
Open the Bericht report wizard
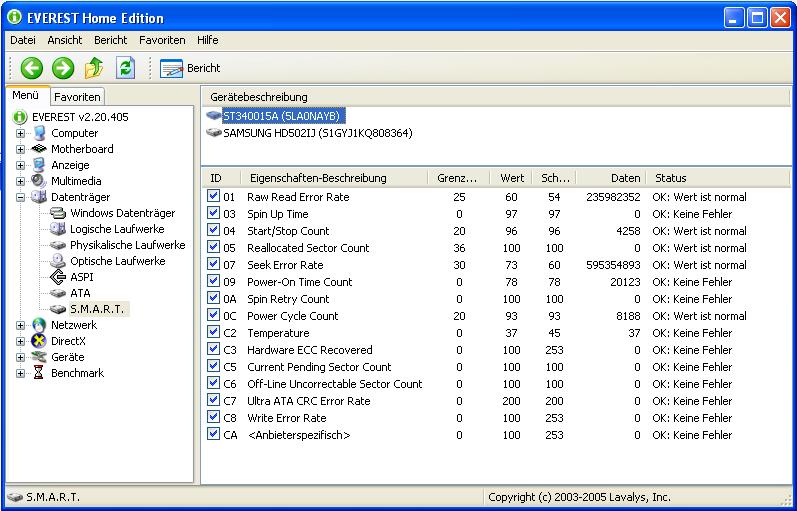click(x=190, y=68)
